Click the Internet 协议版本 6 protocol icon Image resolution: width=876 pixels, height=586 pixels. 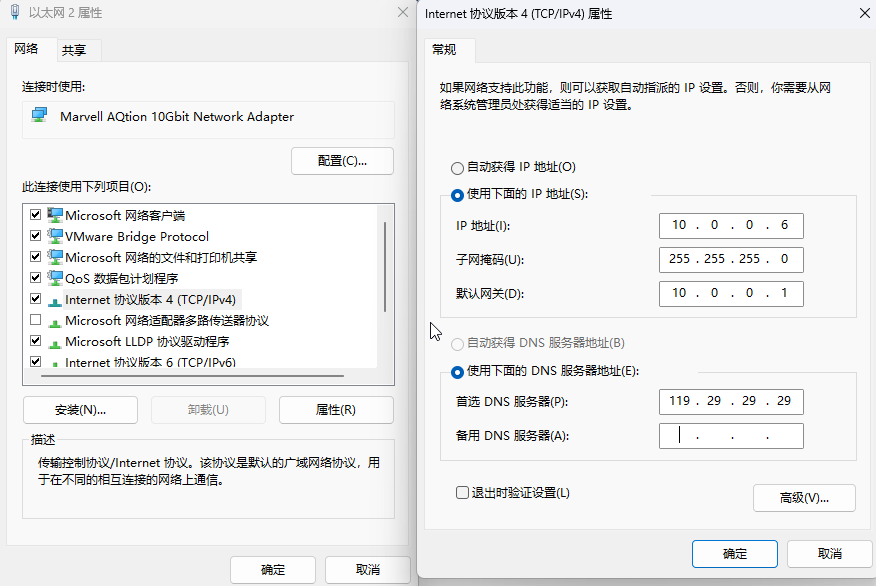(55, 364)
